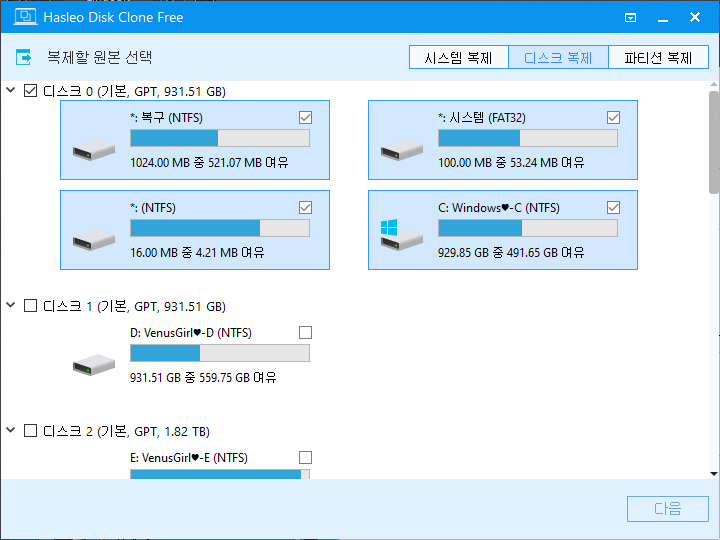This screenshot has width=720, height=540.
Task: Check the E: VenusGirl♥-E partition checkbox
Action: tap(305, 457)
